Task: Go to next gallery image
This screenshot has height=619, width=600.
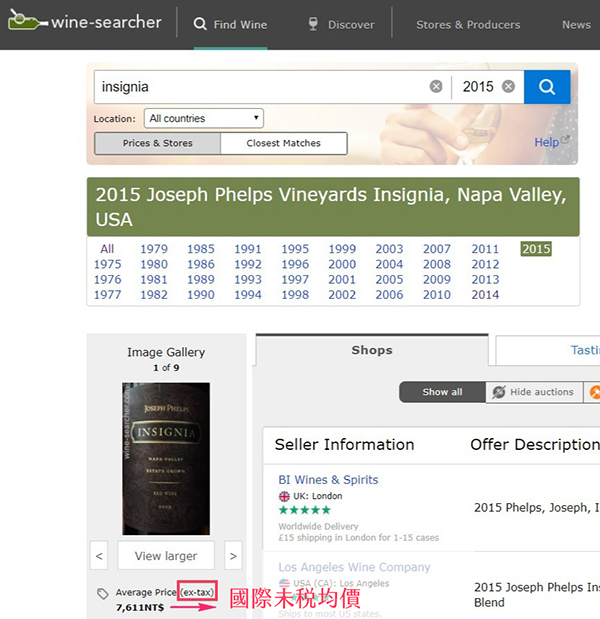Action: pyautogui.click(x=233, y=556)
